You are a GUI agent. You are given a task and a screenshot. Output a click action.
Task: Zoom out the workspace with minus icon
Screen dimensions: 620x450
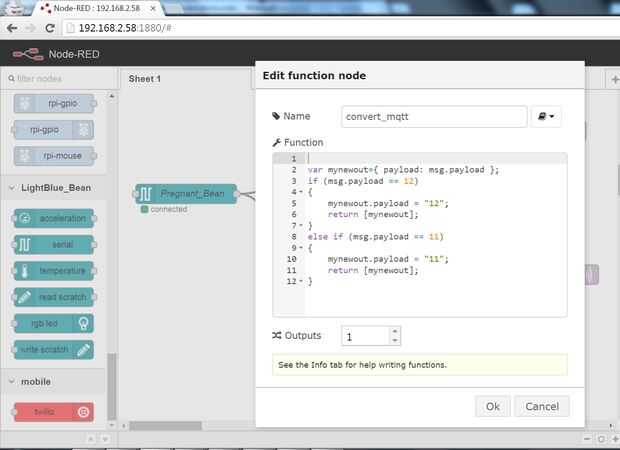[587, 439]
